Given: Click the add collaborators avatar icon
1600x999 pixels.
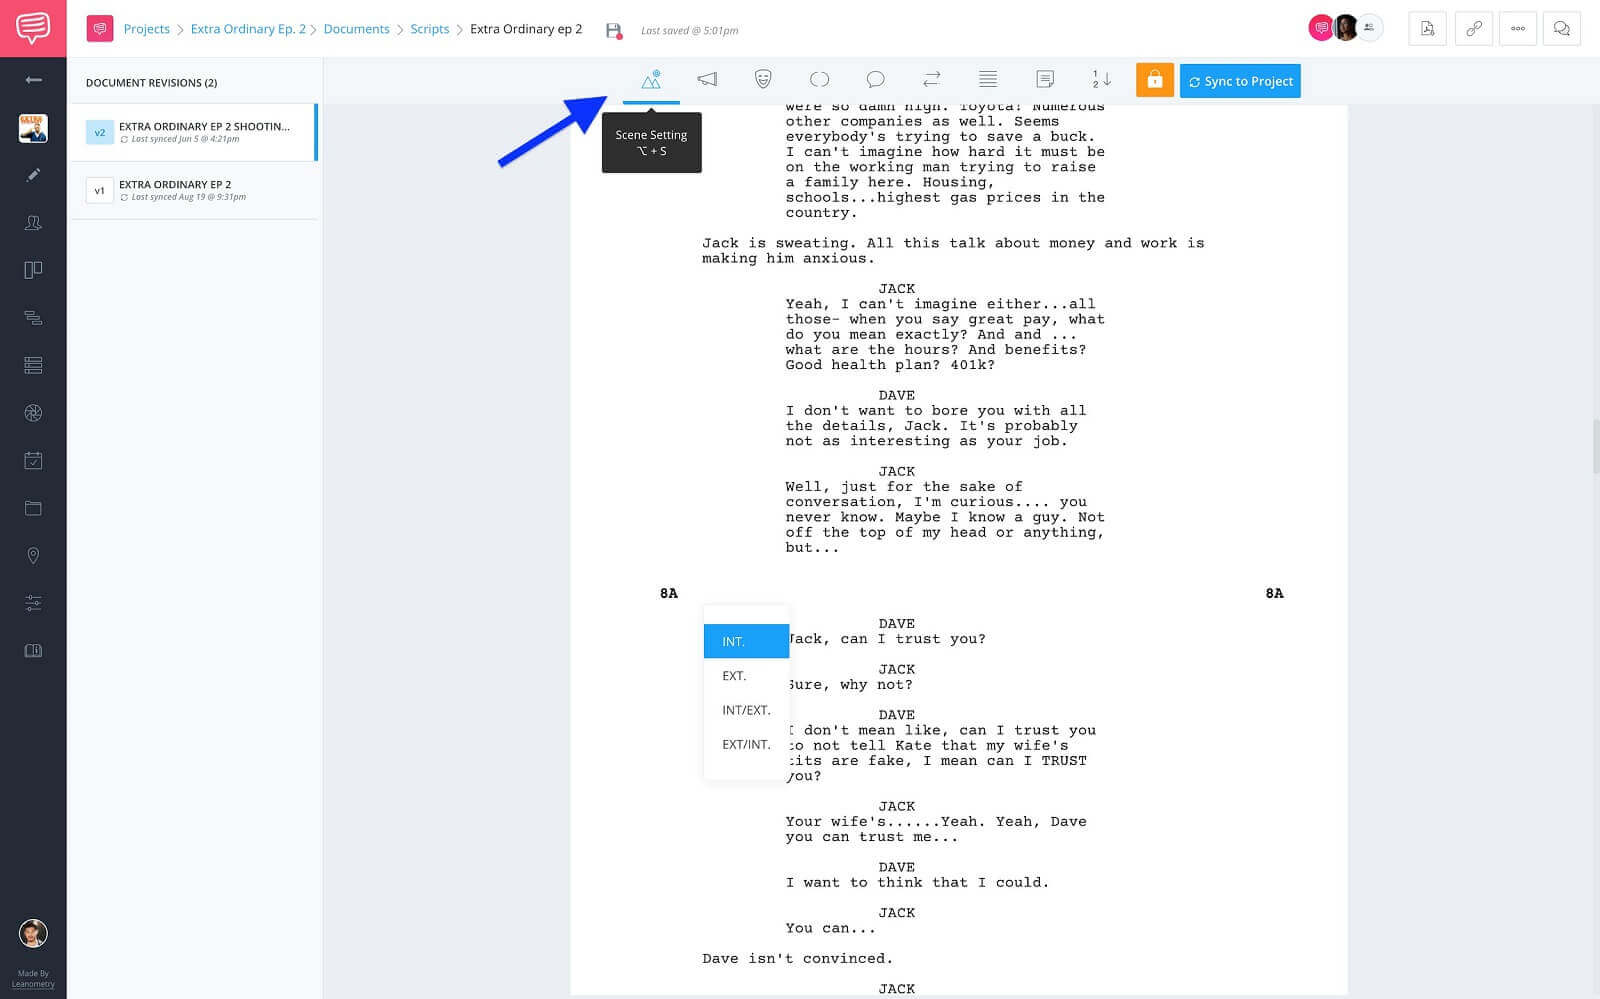Looking at the screenshot, I should point(1370,28).
